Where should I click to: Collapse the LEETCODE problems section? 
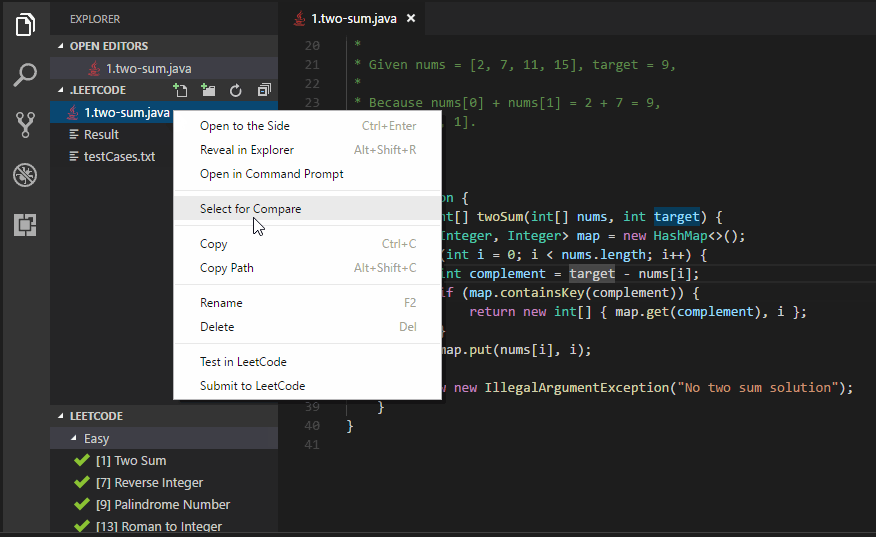click(61, 416)
